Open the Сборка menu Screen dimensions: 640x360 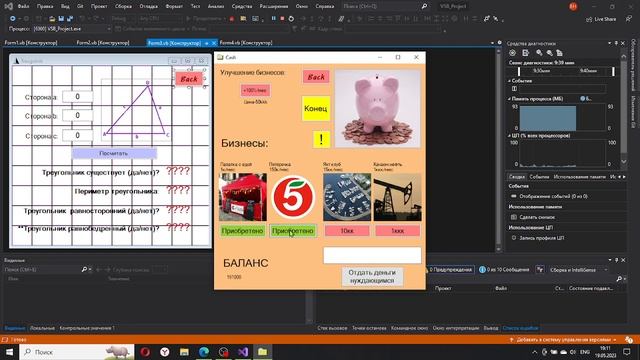(123, 6)
